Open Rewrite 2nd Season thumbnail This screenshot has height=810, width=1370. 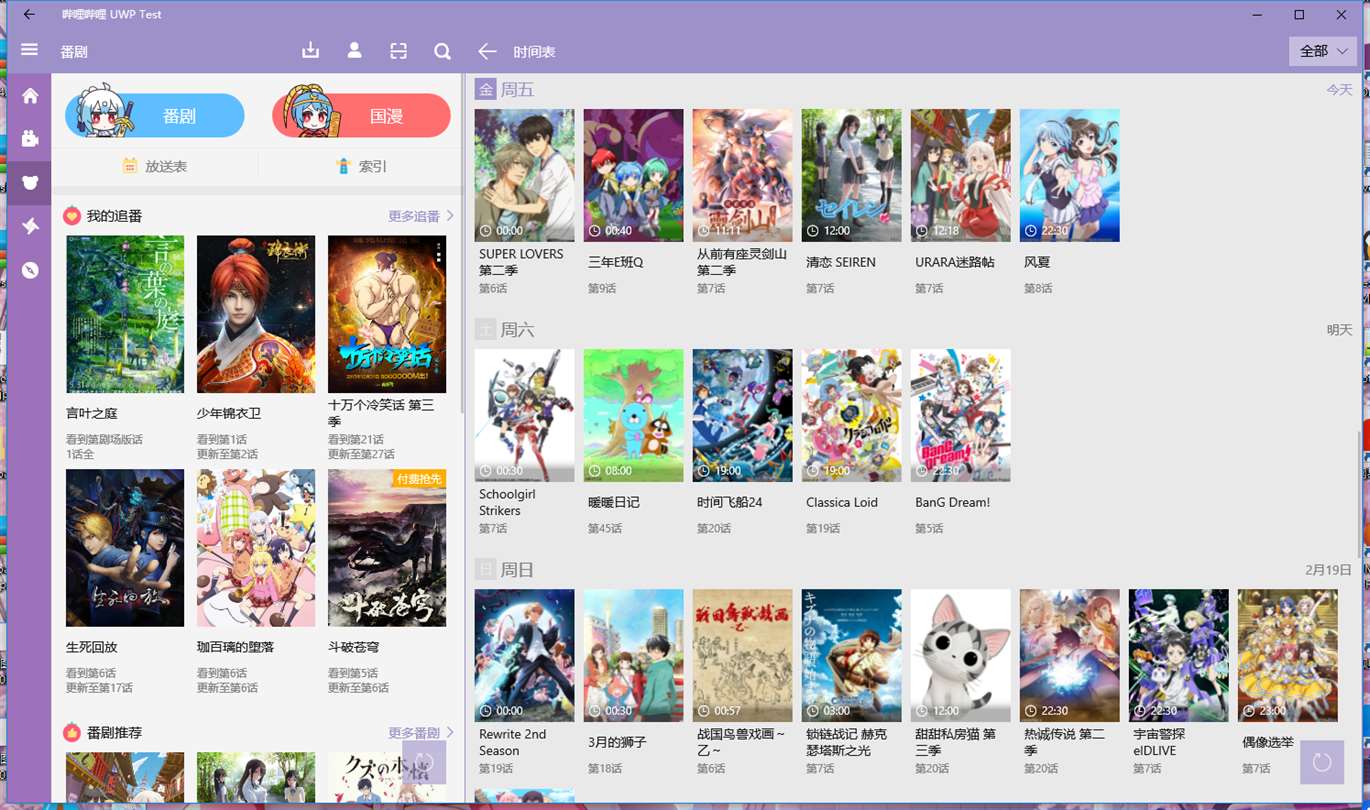525,655
